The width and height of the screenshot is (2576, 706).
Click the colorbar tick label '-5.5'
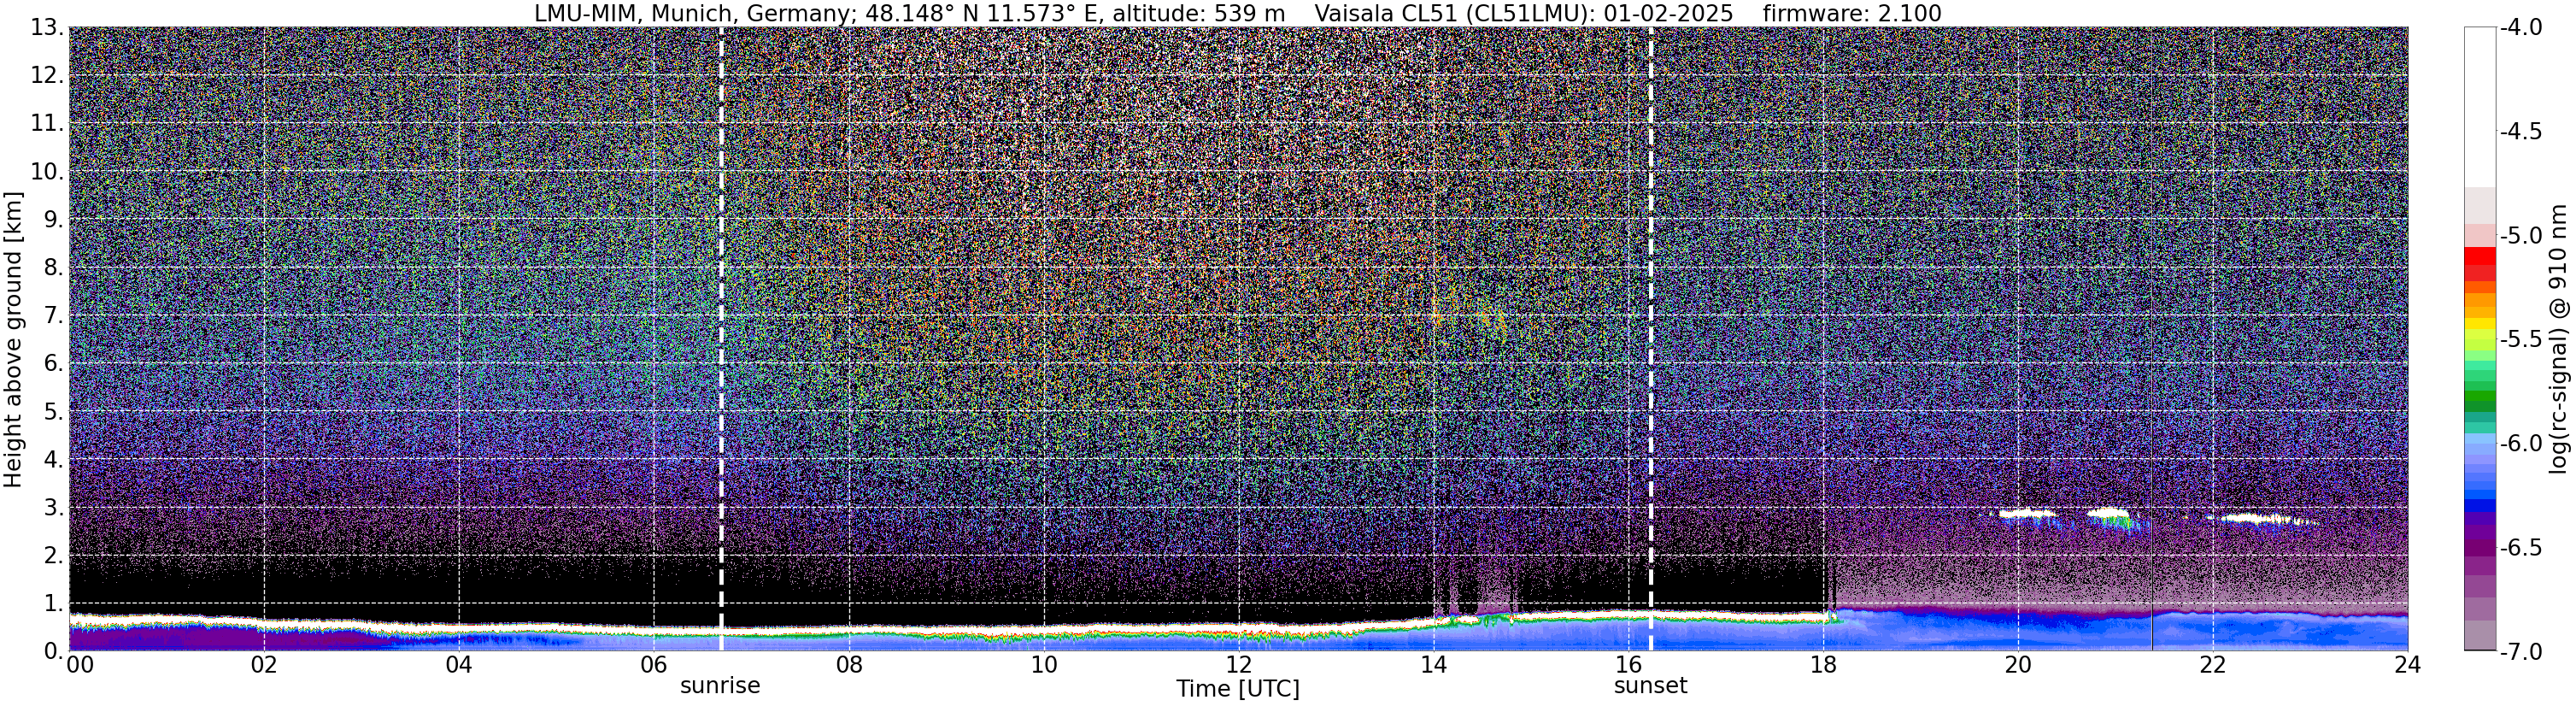click(2520, 340)
